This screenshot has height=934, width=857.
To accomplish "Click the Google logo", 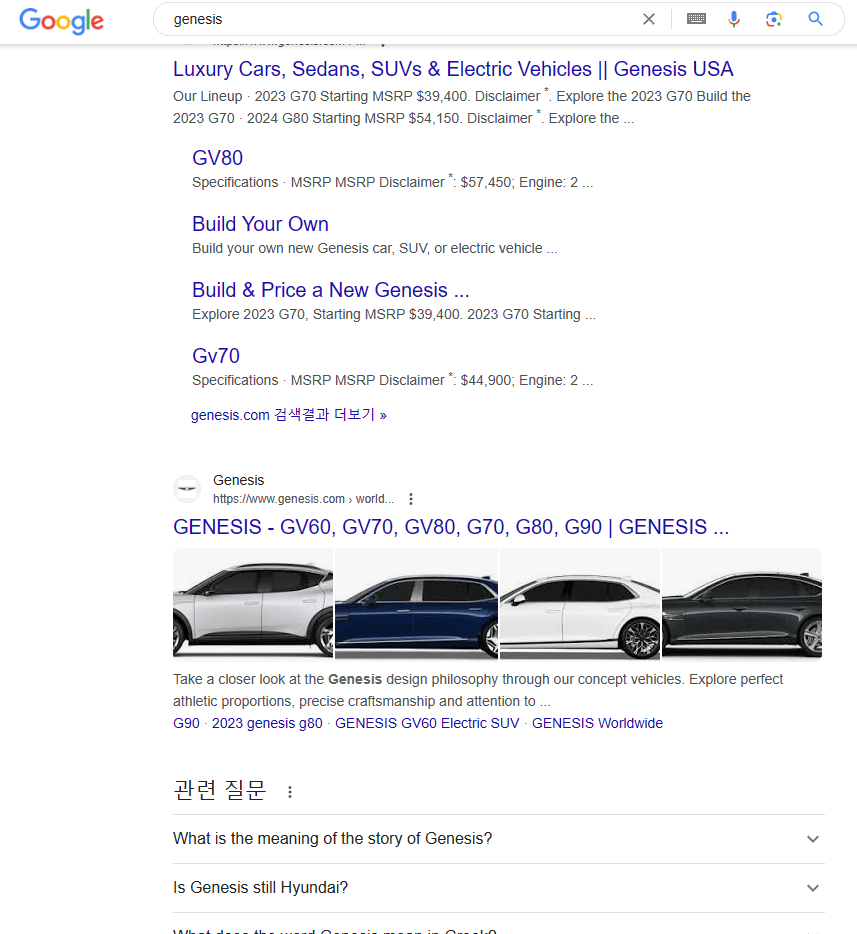I will pyautogui.click(x=61, y=22).
